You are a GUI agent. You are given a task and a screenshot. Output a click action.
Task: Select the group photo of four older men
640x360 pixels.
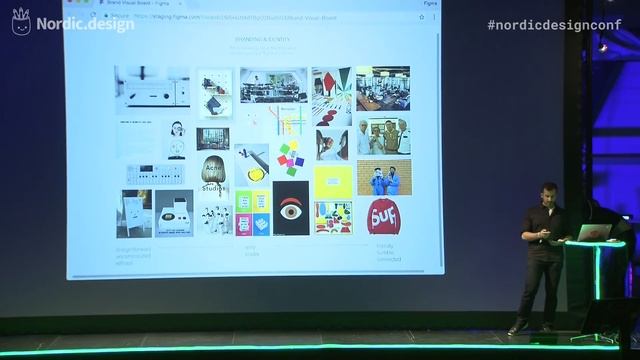384,136
